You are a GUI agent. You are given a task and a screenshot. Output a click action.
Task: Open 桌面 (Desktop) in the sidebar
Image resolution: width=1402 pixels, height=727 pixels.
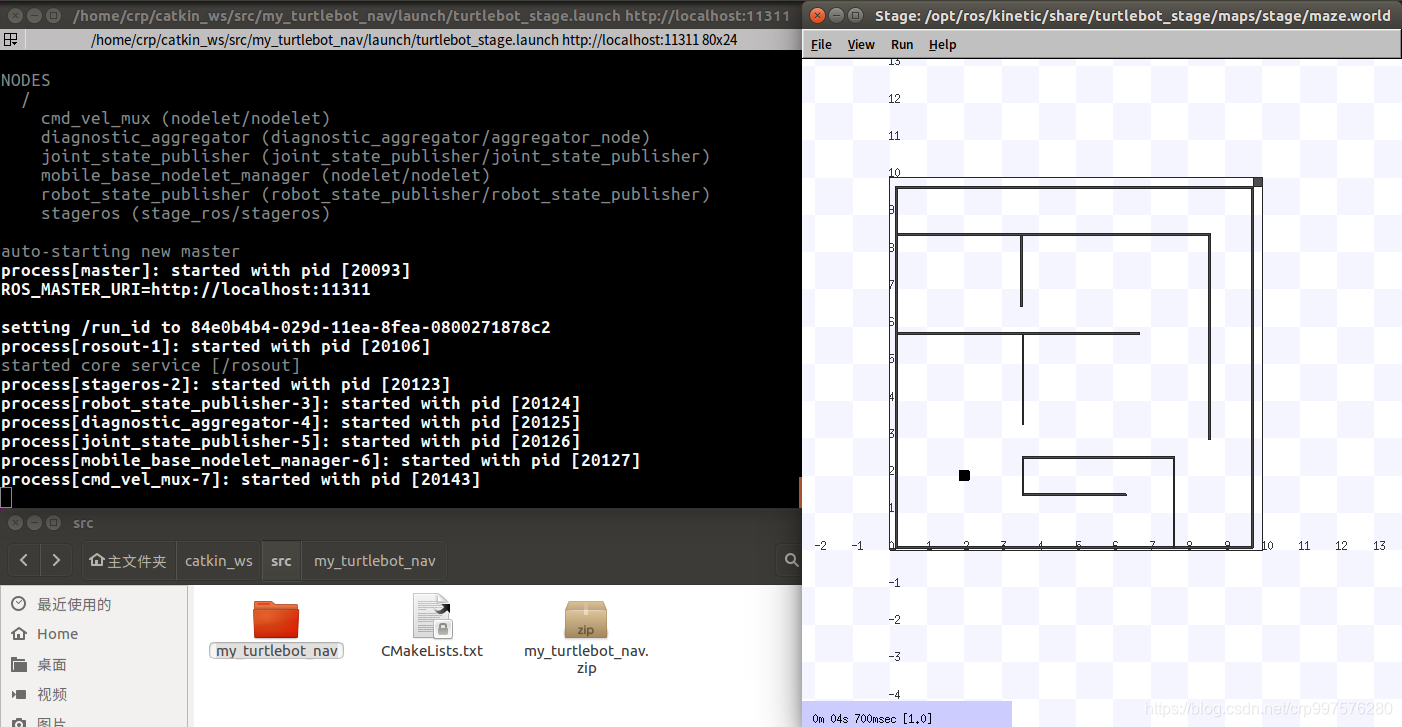[x=52, y=664]
